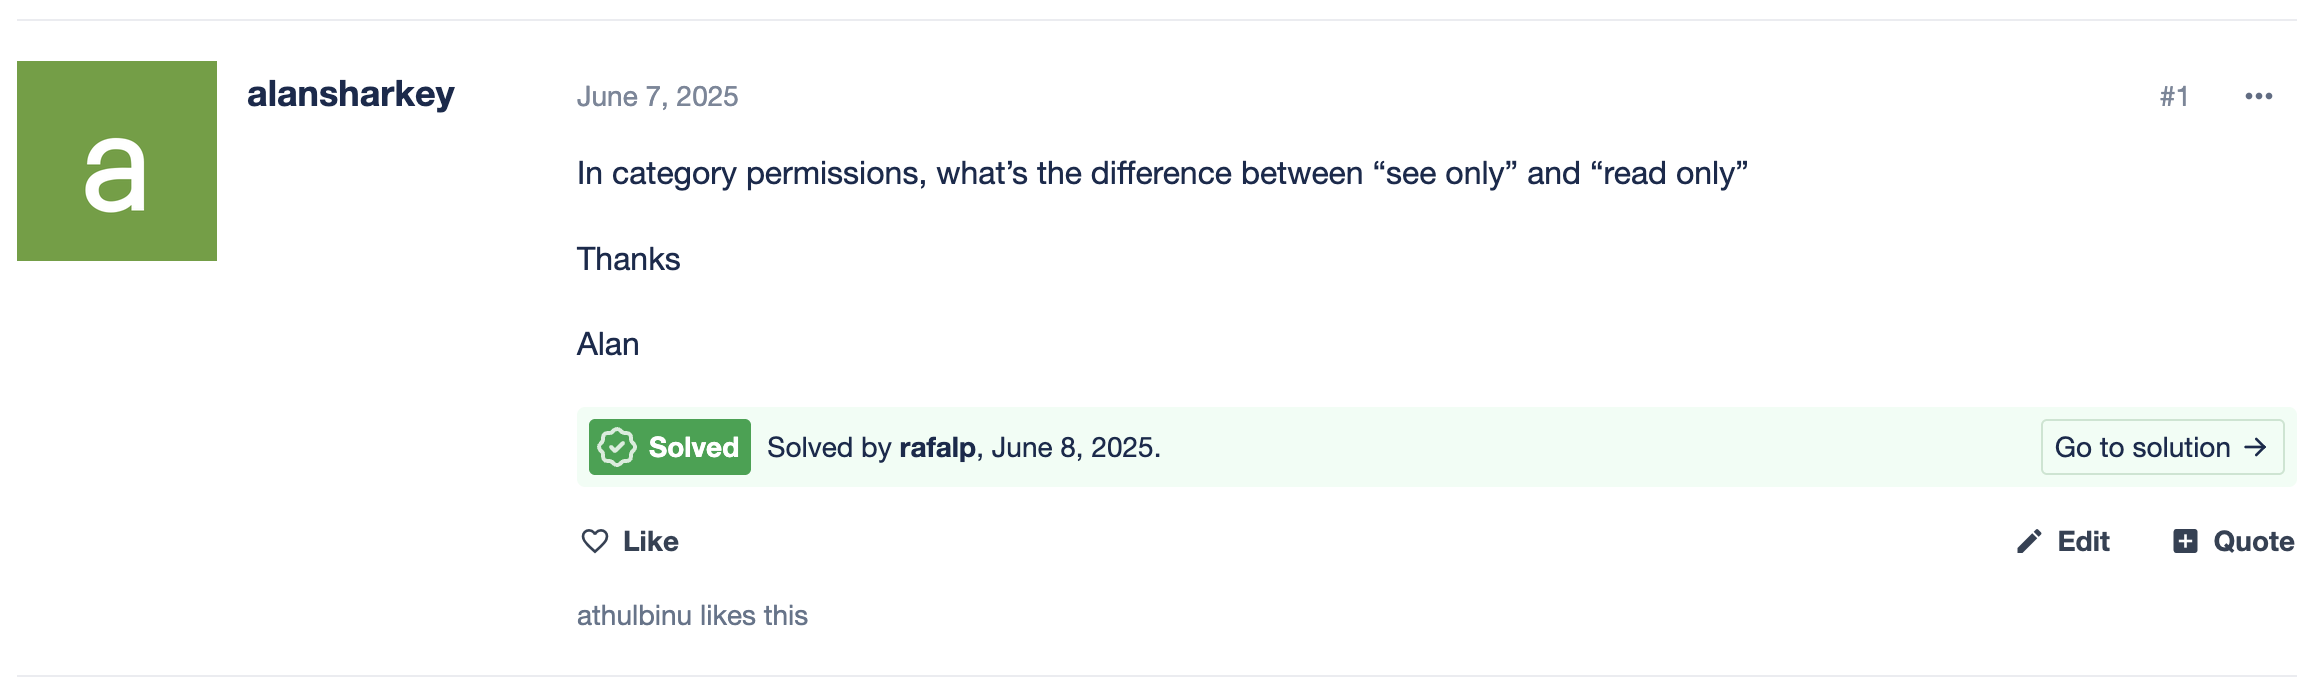
Task: Open alansharkey's user profile
Action: (350, 94)
